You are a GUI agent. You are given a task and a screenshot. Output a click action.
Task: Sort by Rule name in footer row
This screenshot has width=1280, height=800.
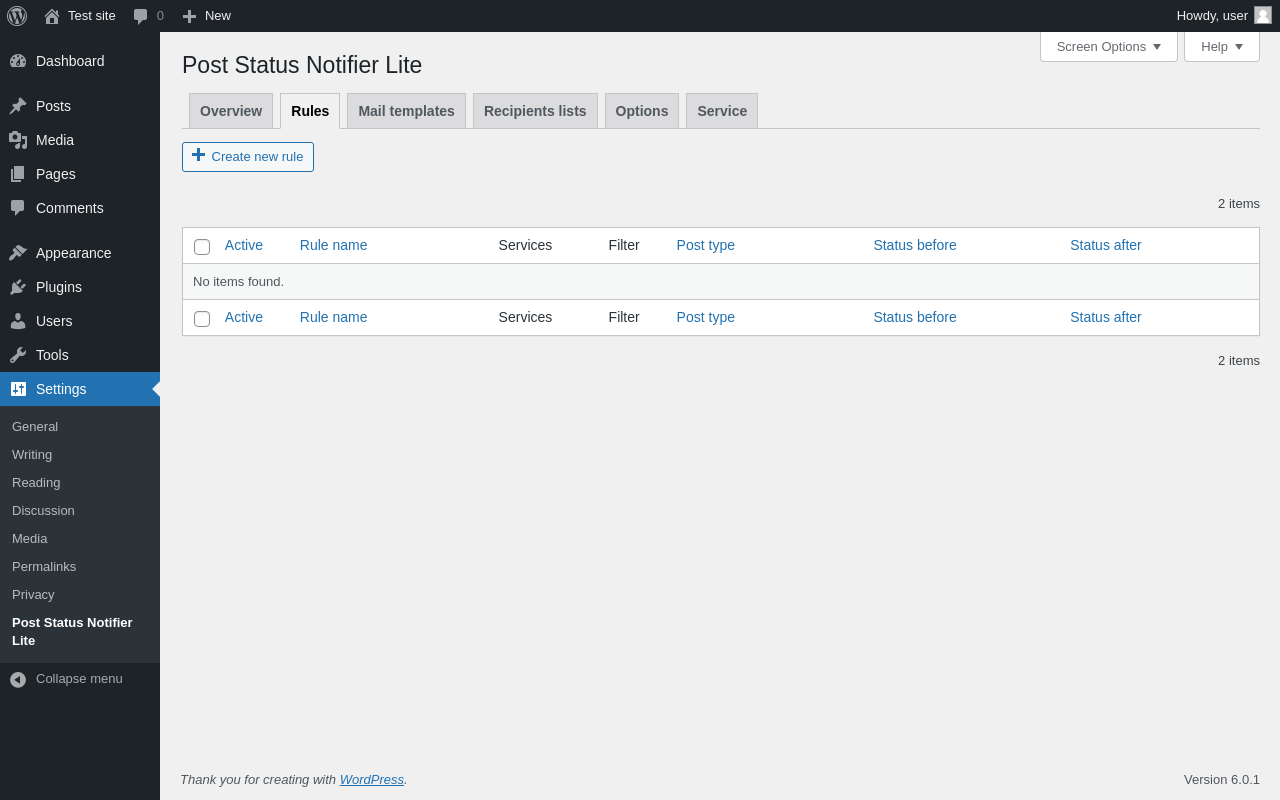334,317
